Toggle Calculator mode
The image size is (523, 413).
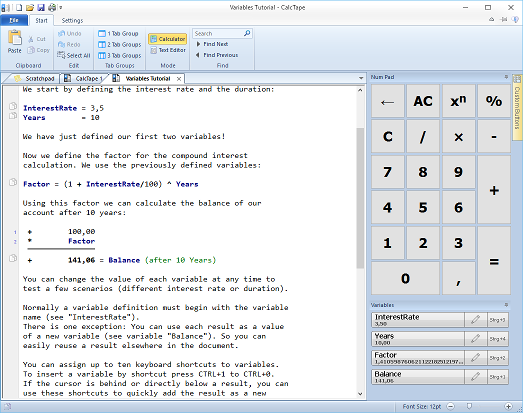(167, 39)
